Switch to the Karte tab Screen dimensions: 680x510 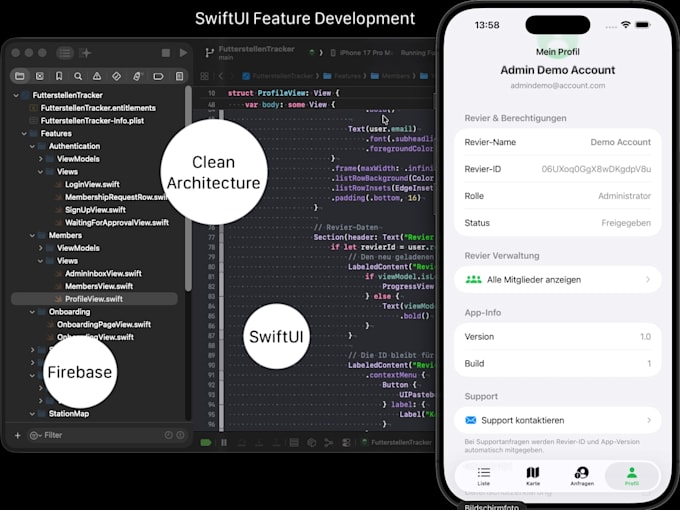click(533, 476)
